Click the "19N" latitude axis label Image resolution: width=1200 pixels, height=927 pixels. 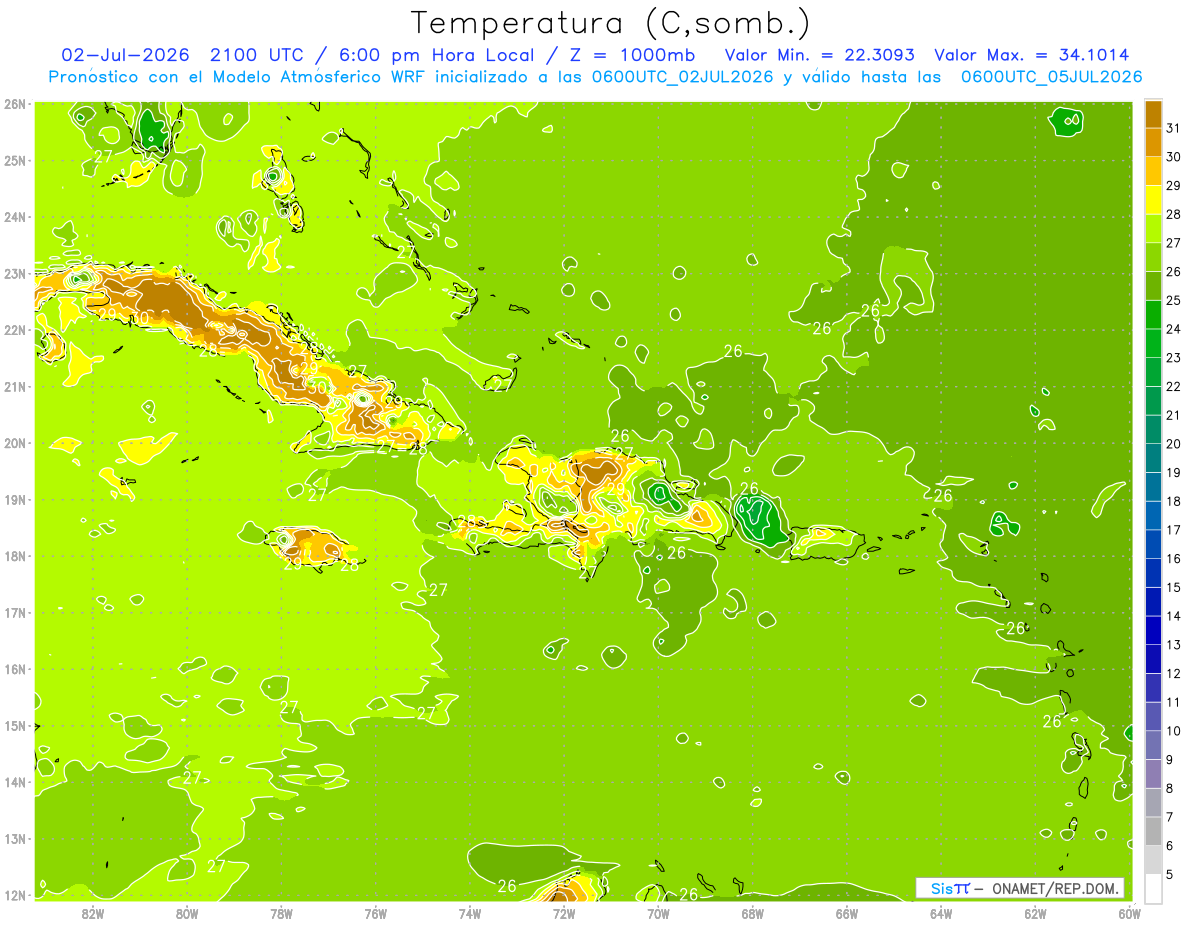(15, 499)
